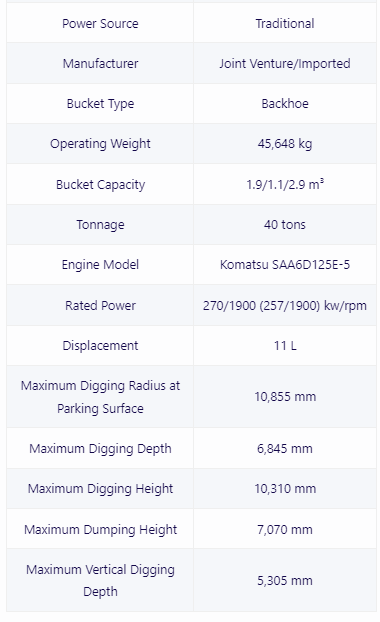Select the 11 L Displacement value

point(285,346)
